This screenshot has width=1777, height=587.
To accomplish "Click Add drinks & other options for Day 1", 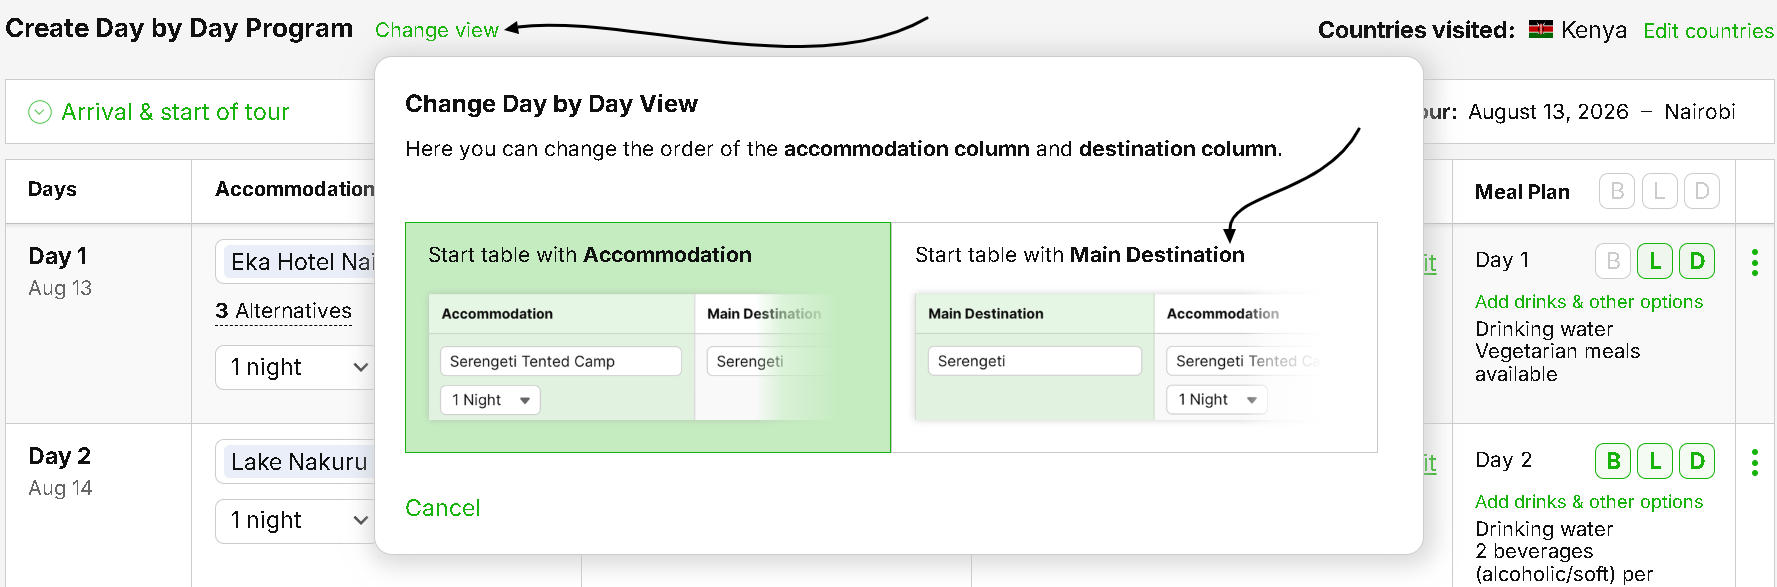I will pyautogui.click(x=1588, y=302).
